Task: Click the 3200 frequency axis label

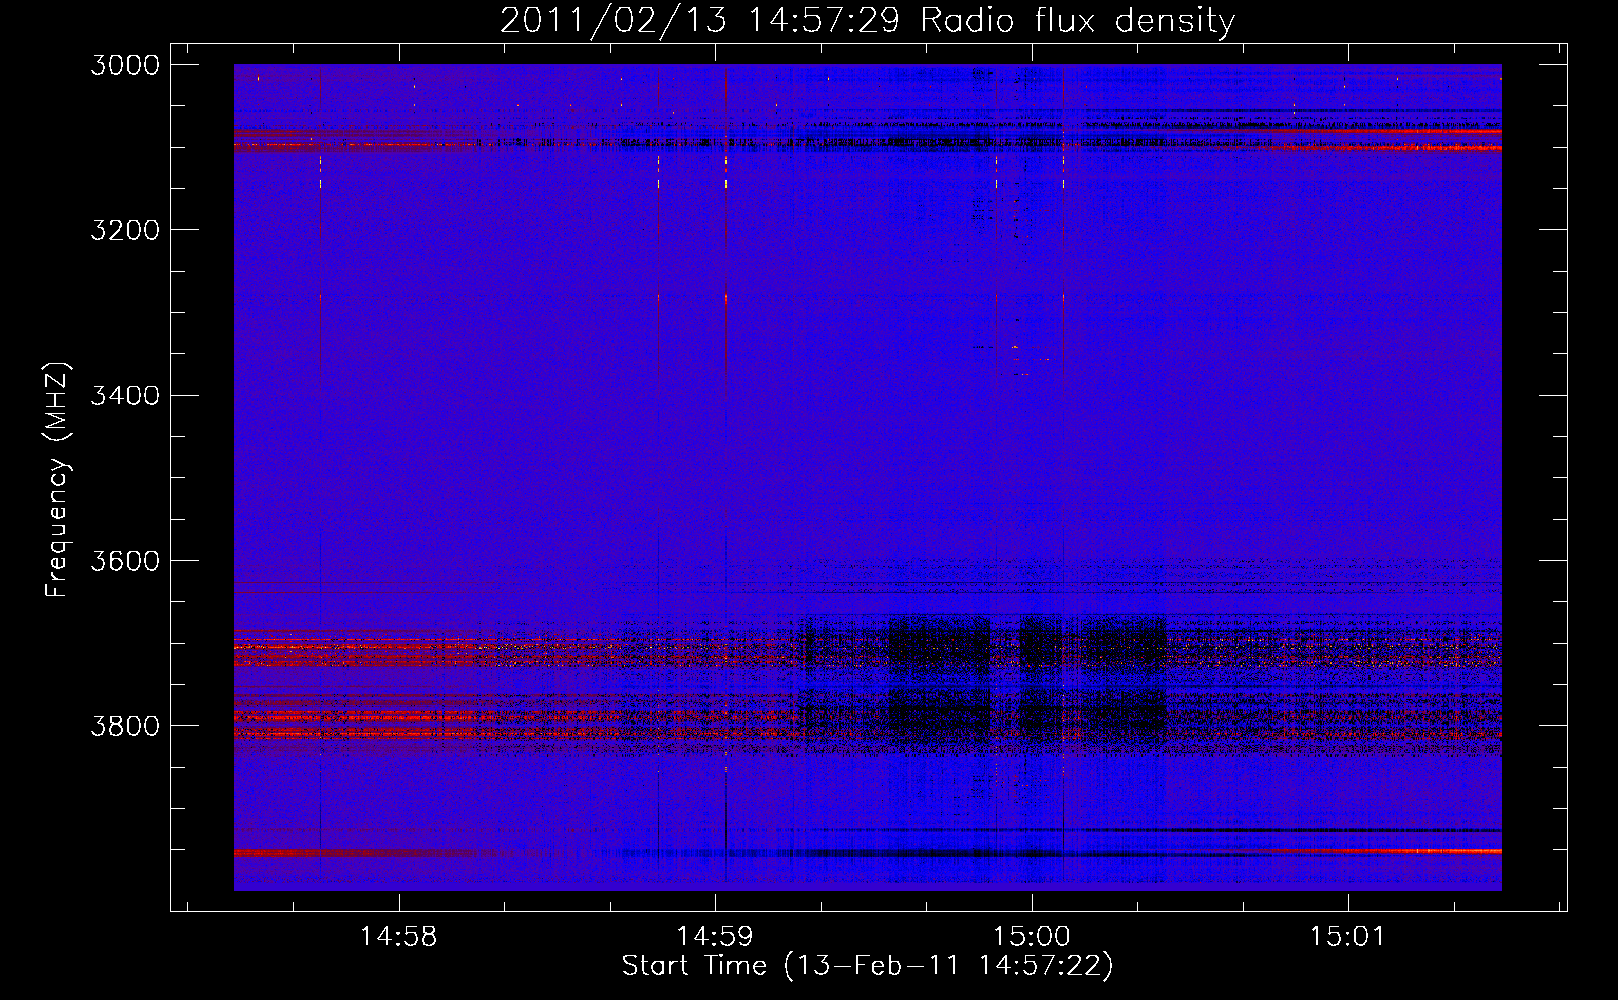Action: [125, 230]
